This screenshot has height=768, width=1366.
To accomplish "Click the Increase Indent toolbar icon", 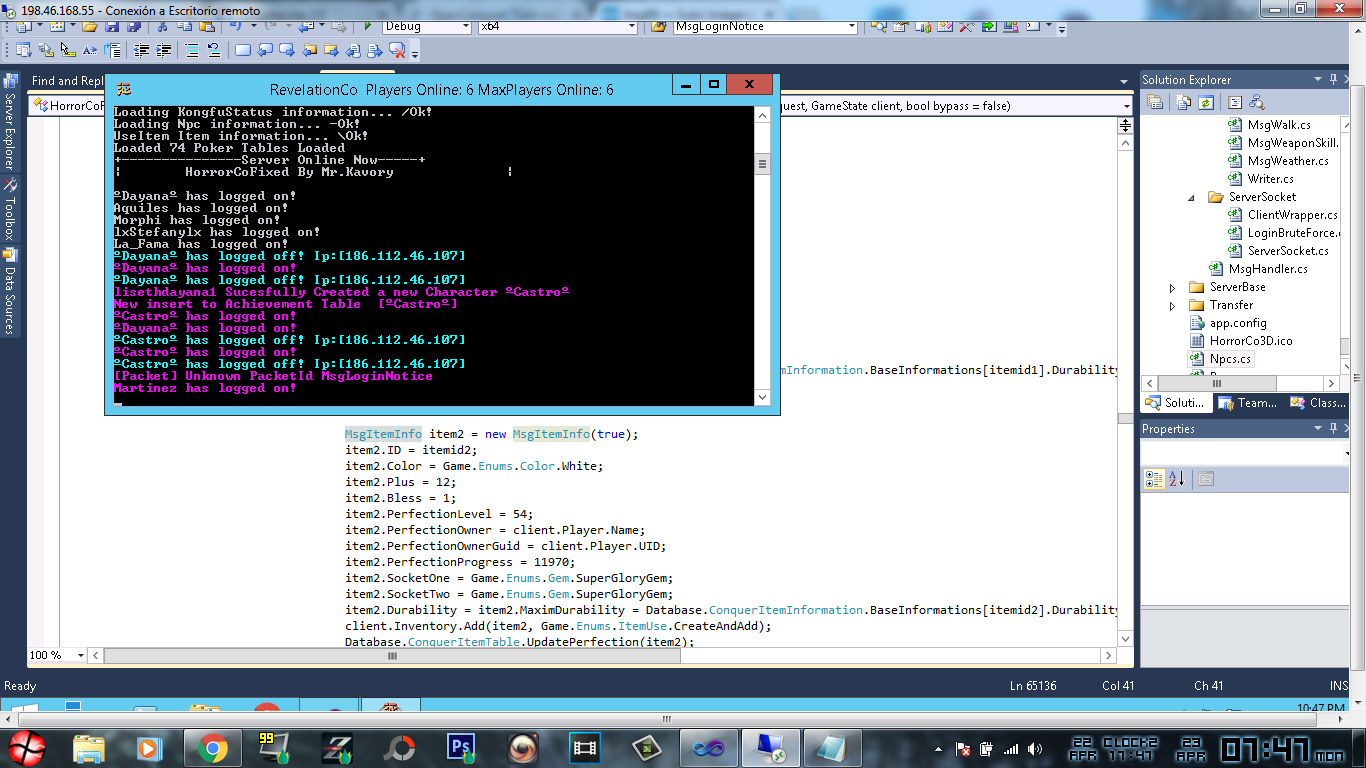I will (163, 50).
